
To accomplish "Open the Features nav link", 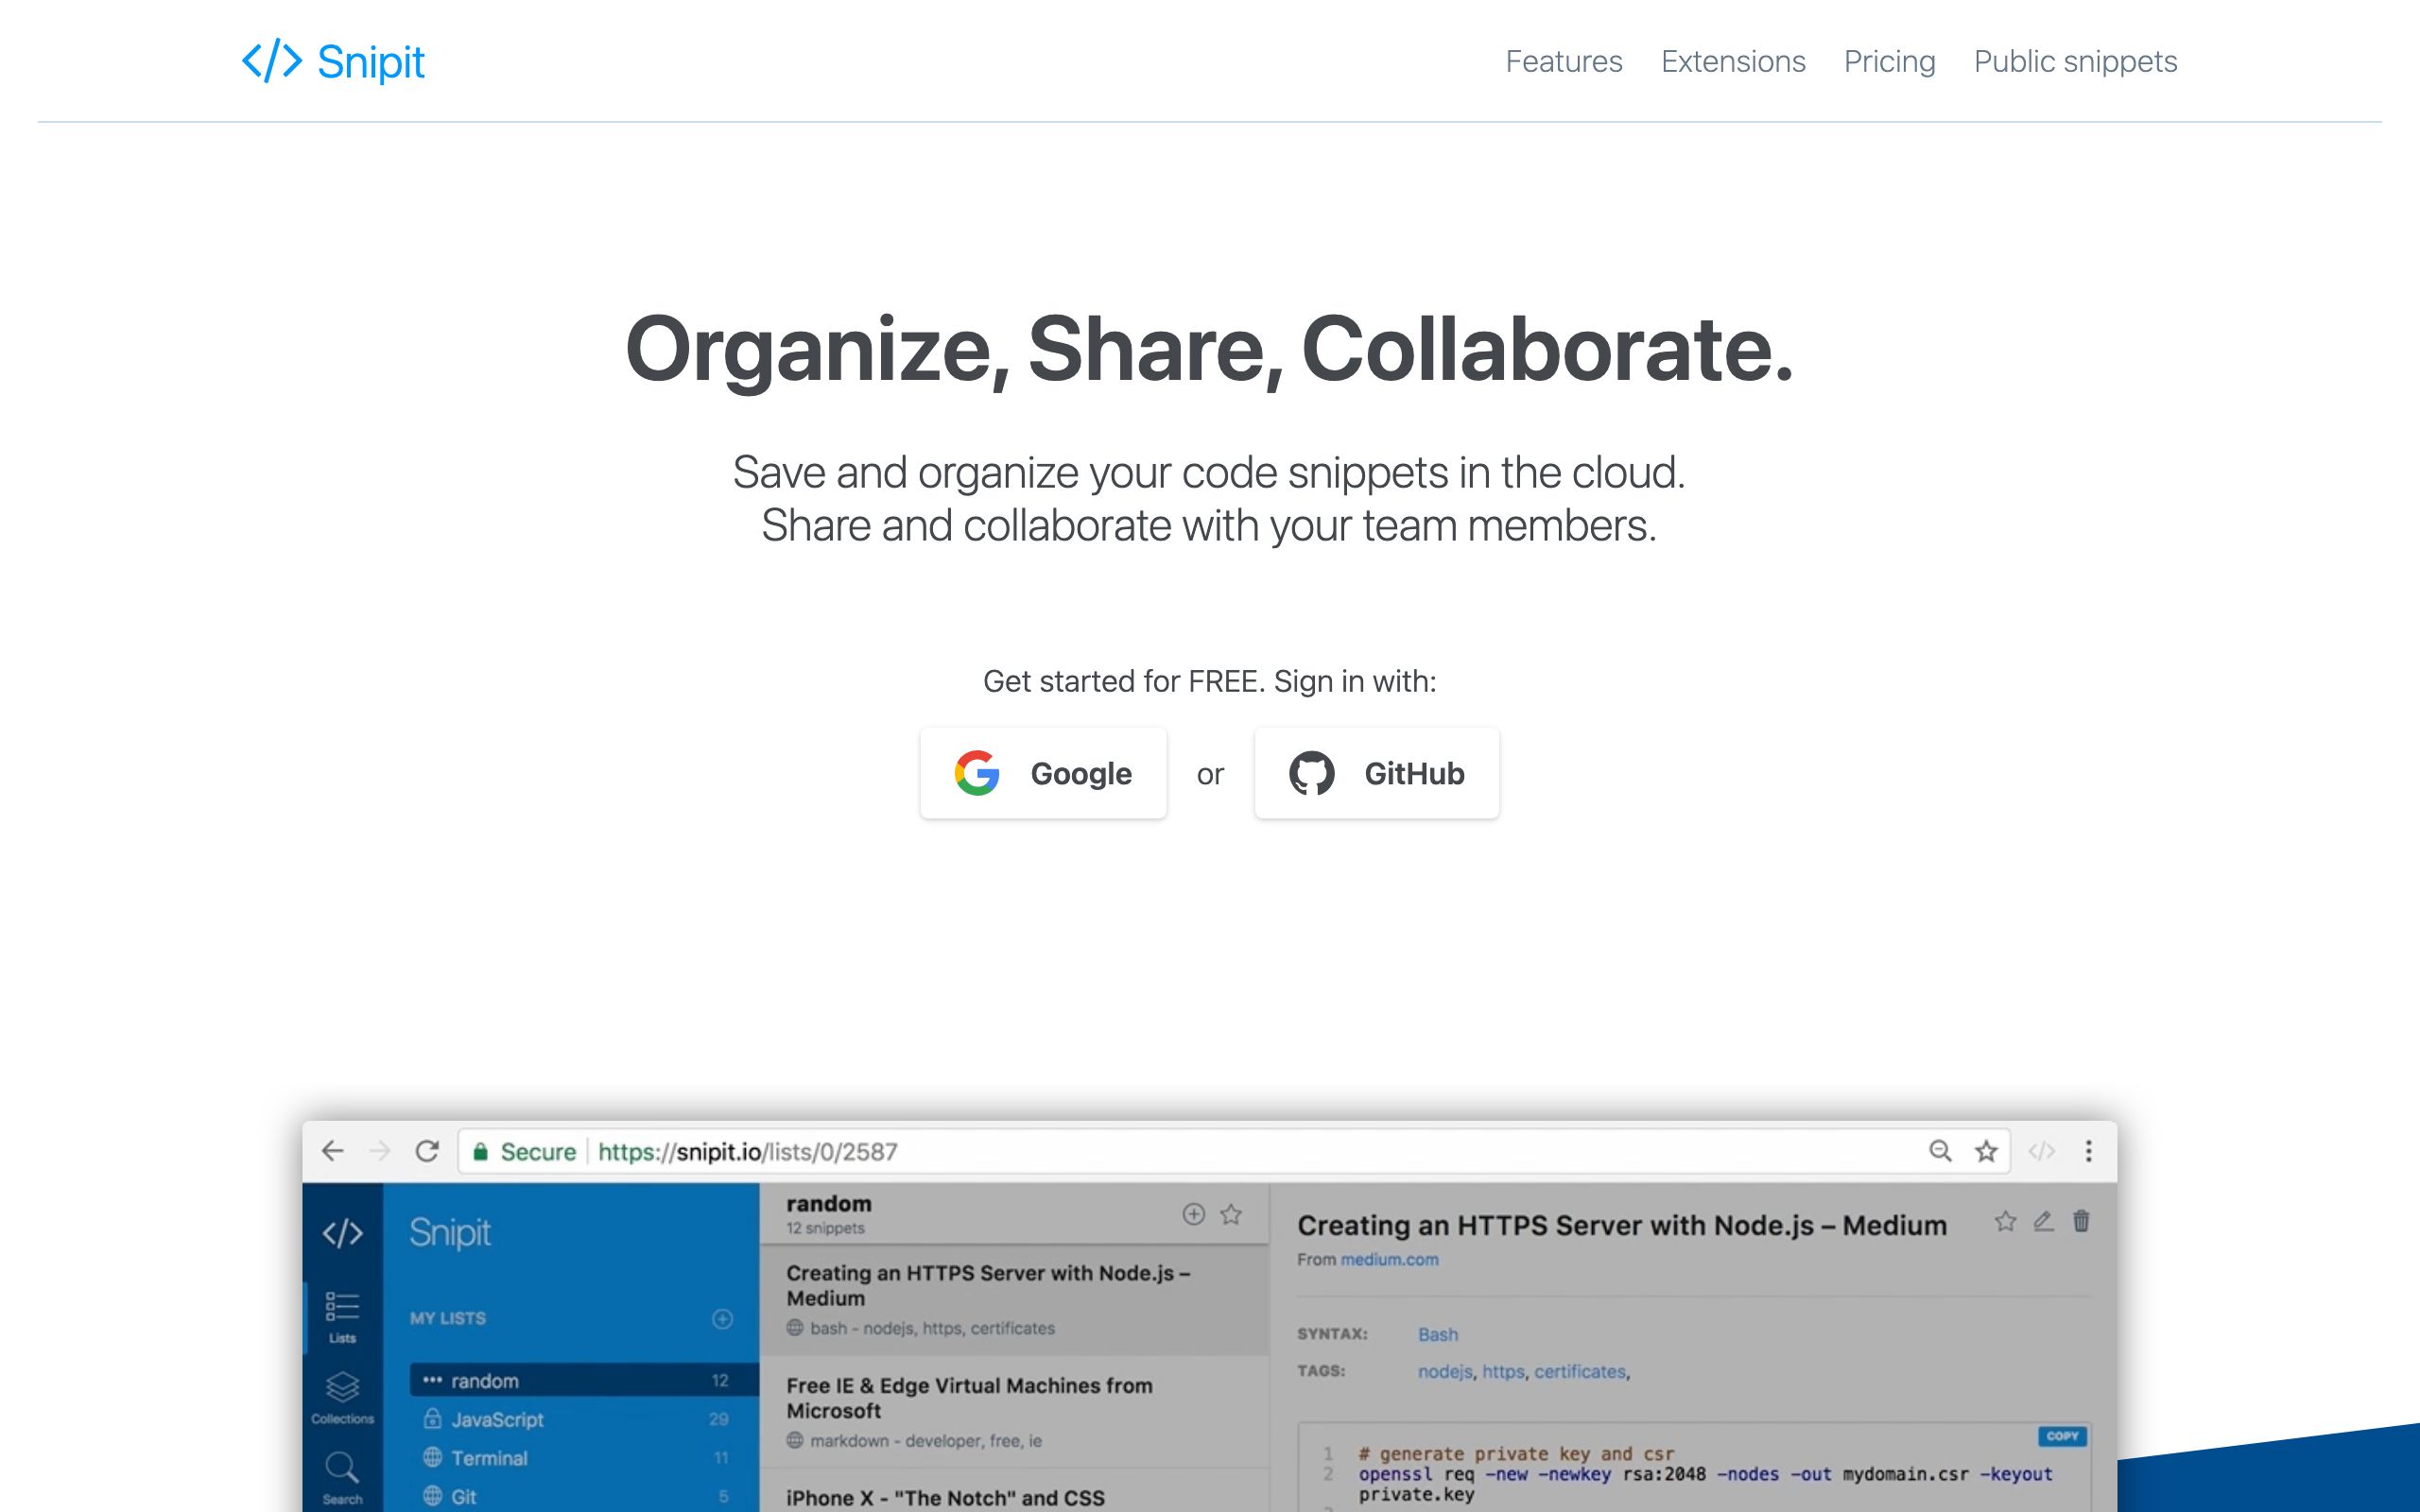I will (1564, 61).
